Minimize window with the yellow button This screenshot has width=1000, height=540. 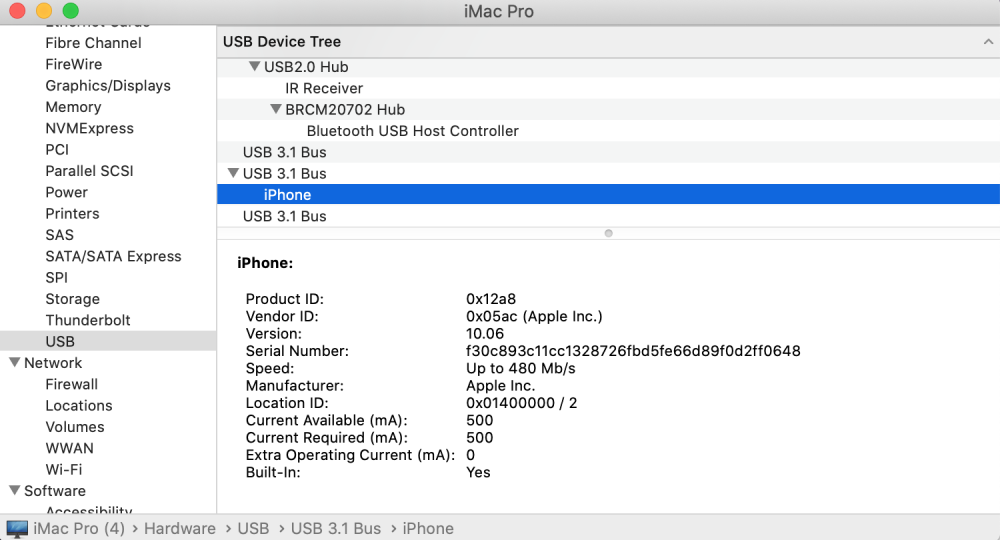point(44,11)
